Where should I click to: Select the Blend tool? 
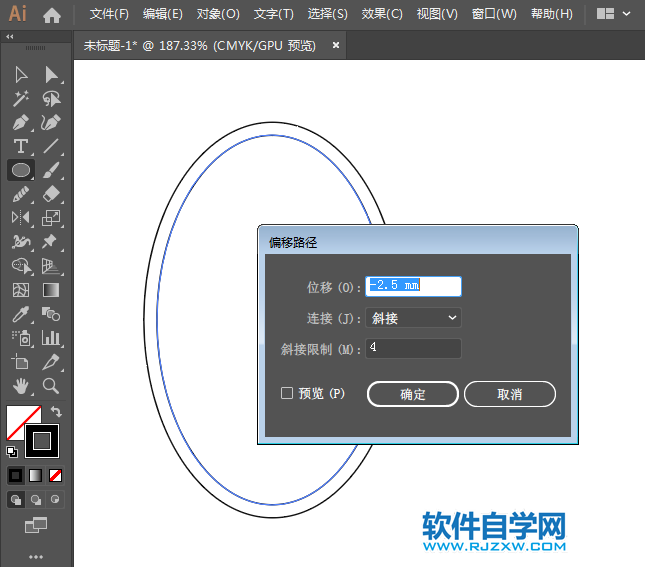[x=51, y=314]
